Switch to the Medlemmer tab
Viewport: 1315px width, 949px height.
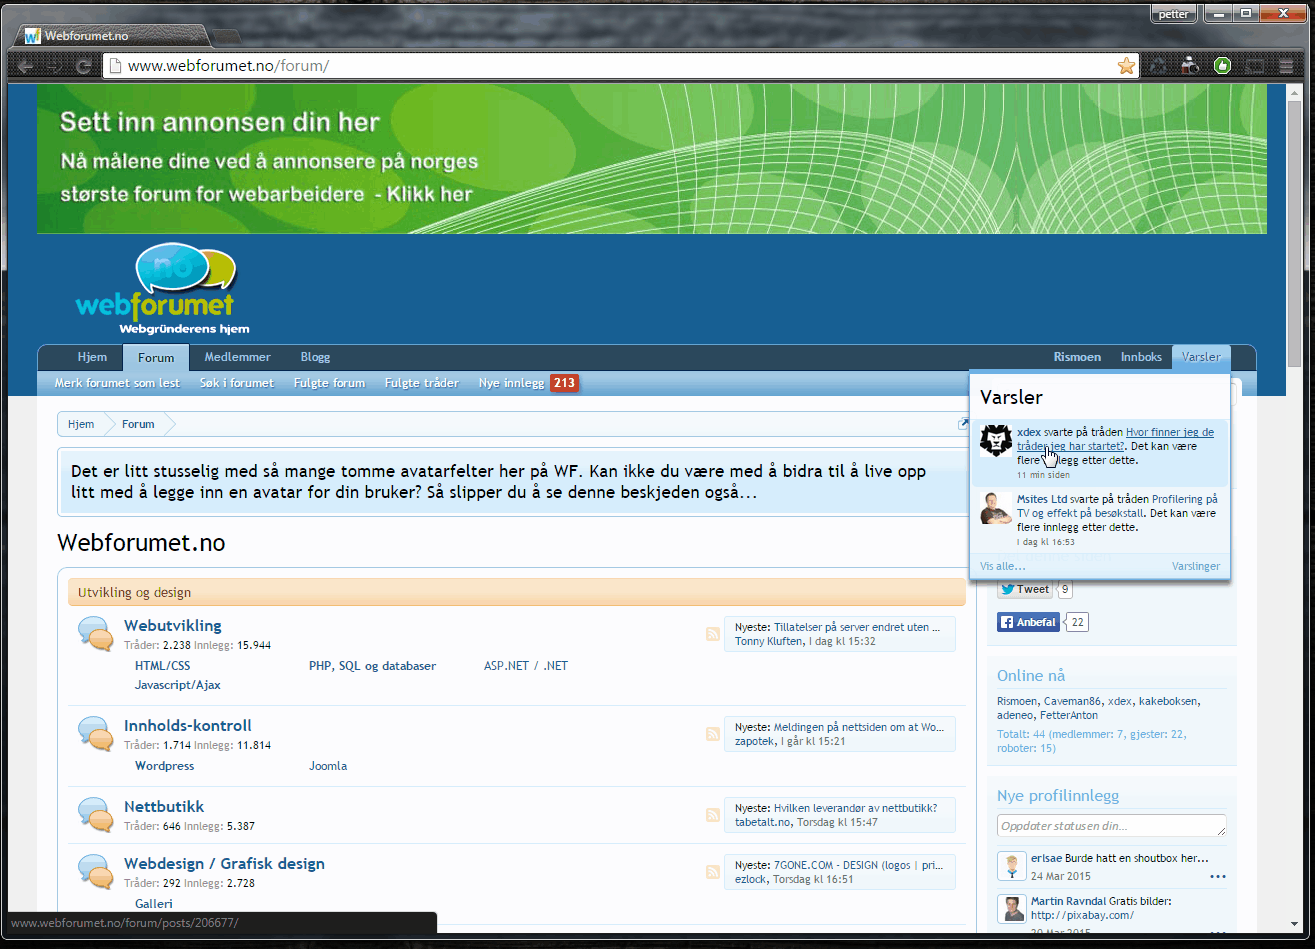[237, 357]
